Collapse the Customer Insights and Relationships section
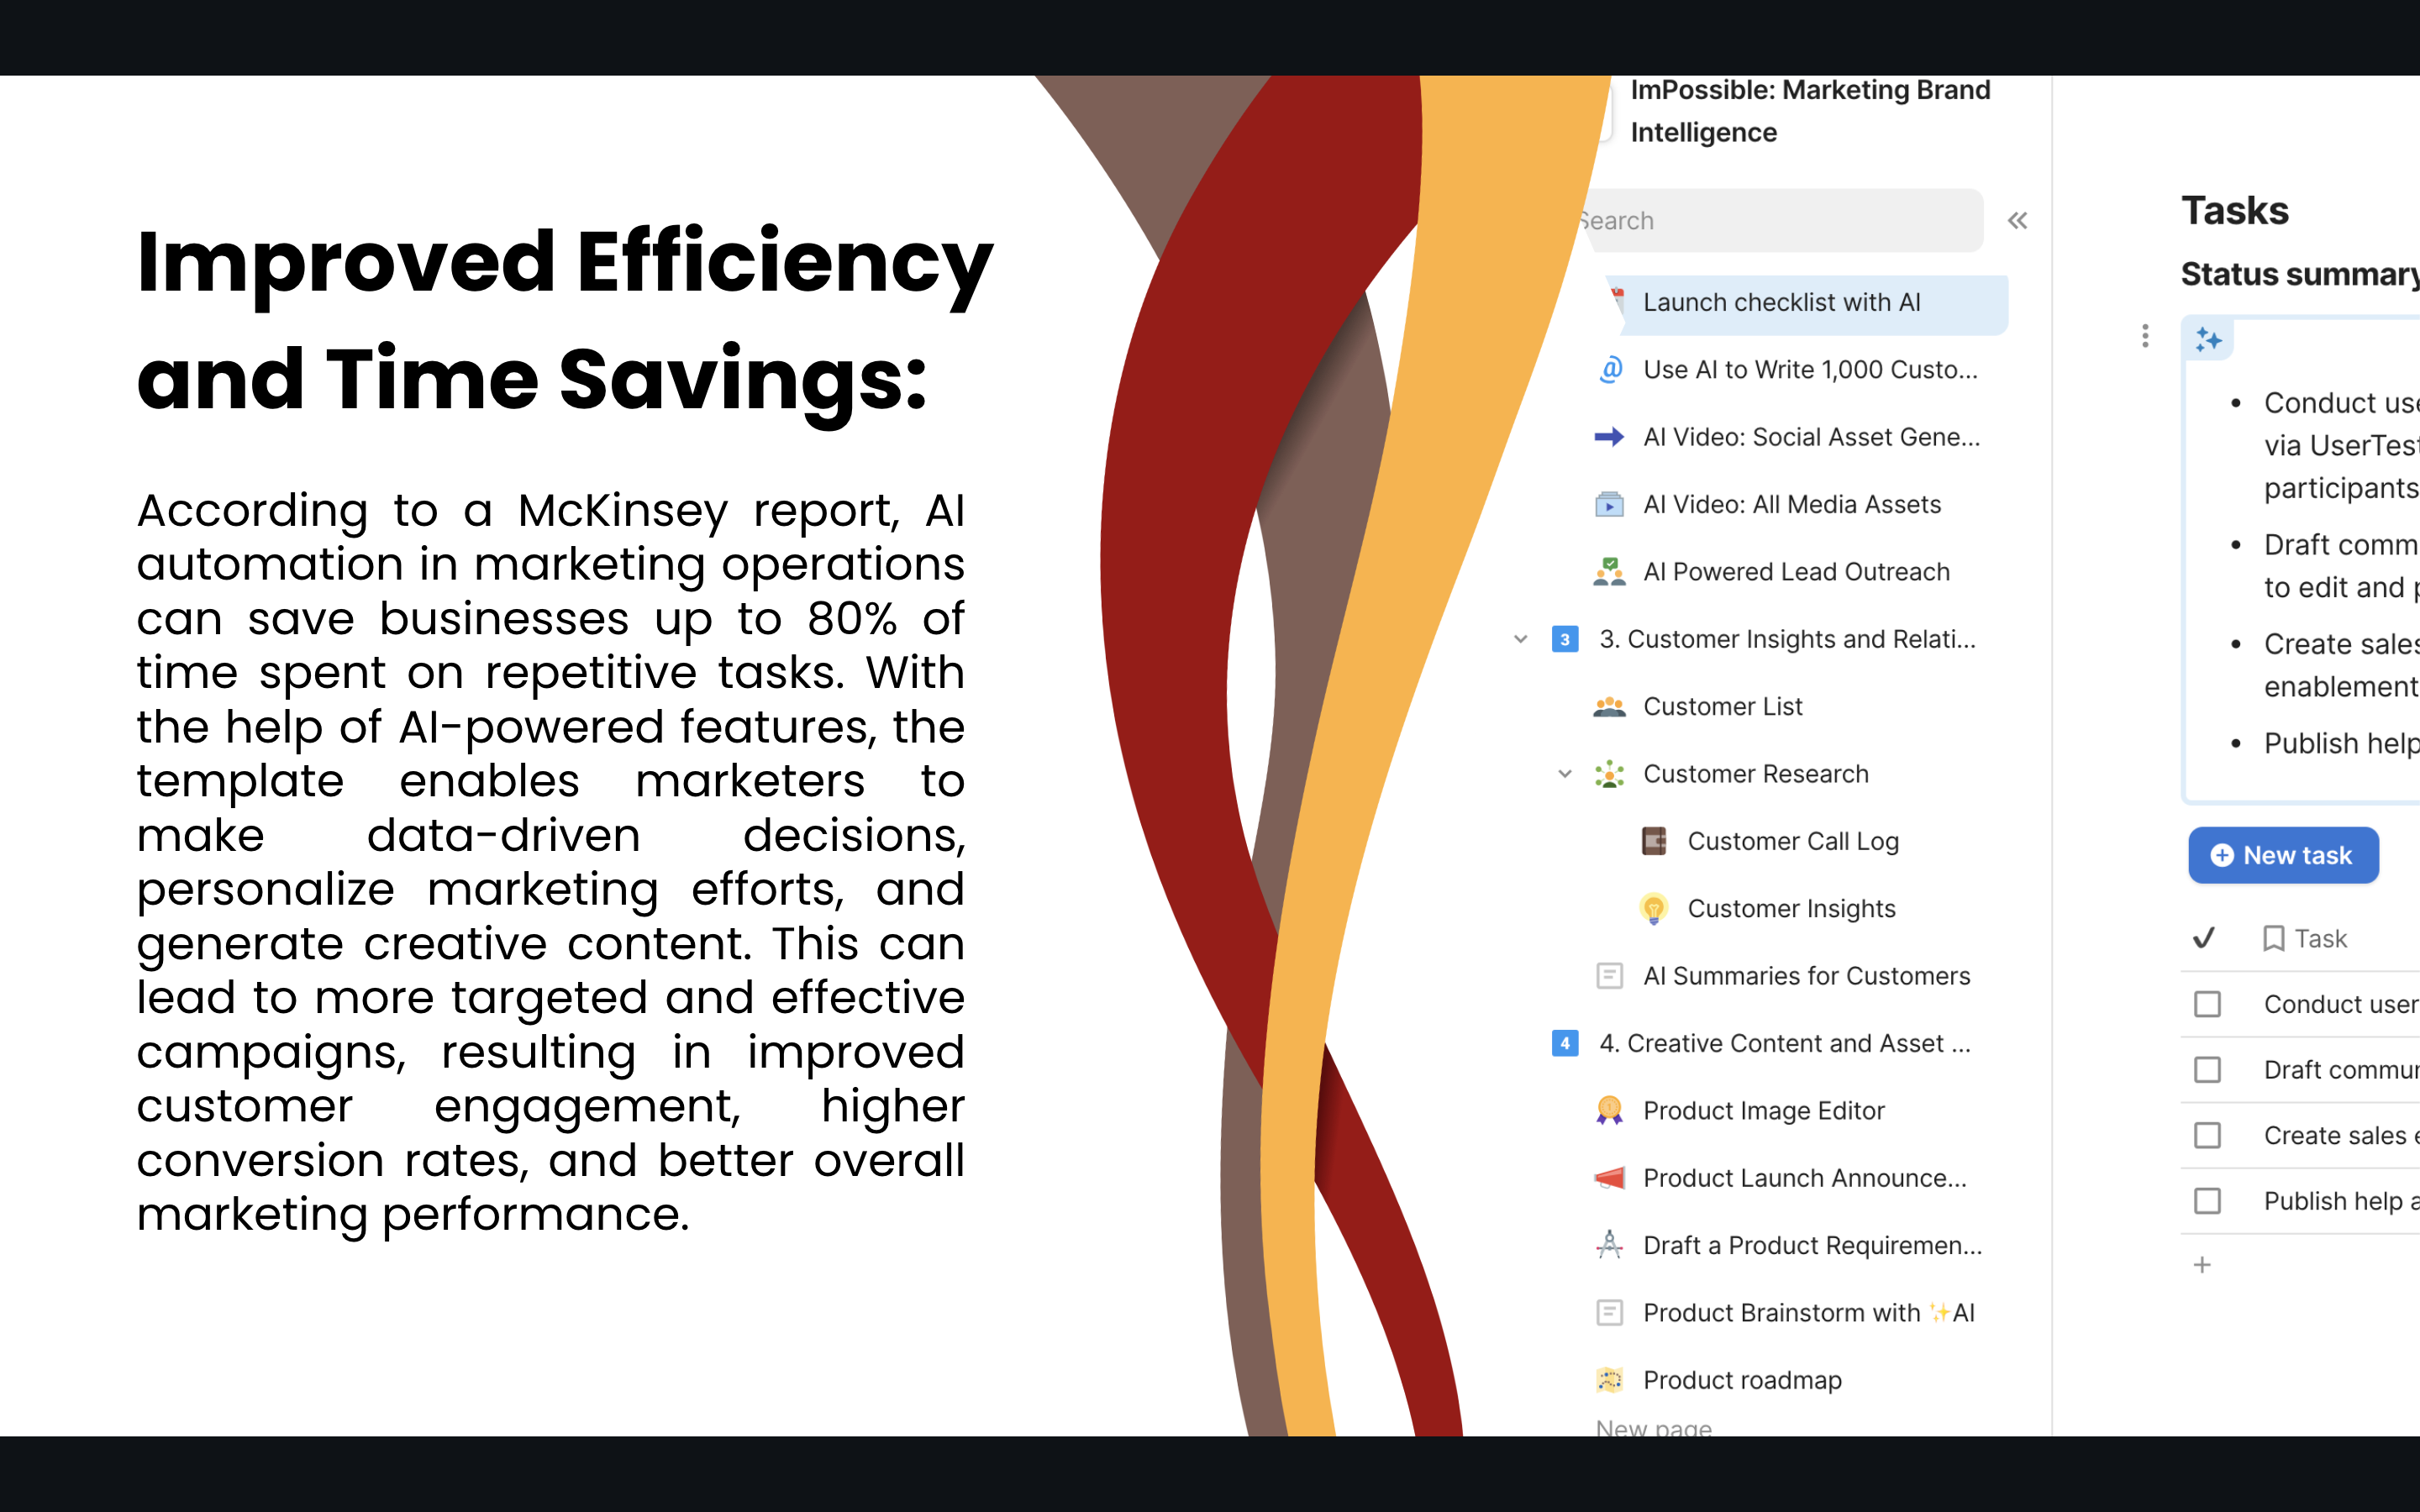 tap(1520, 639)
